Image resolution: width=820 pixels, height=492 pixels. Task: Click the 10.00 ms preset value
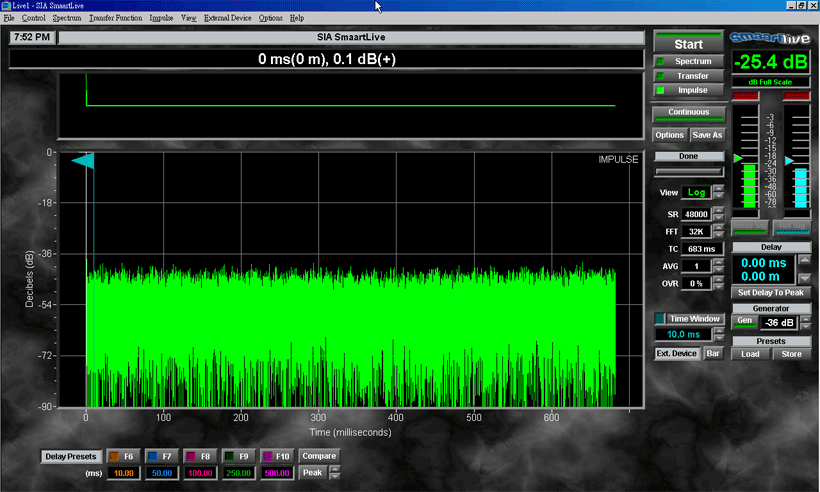click(123, 473)
